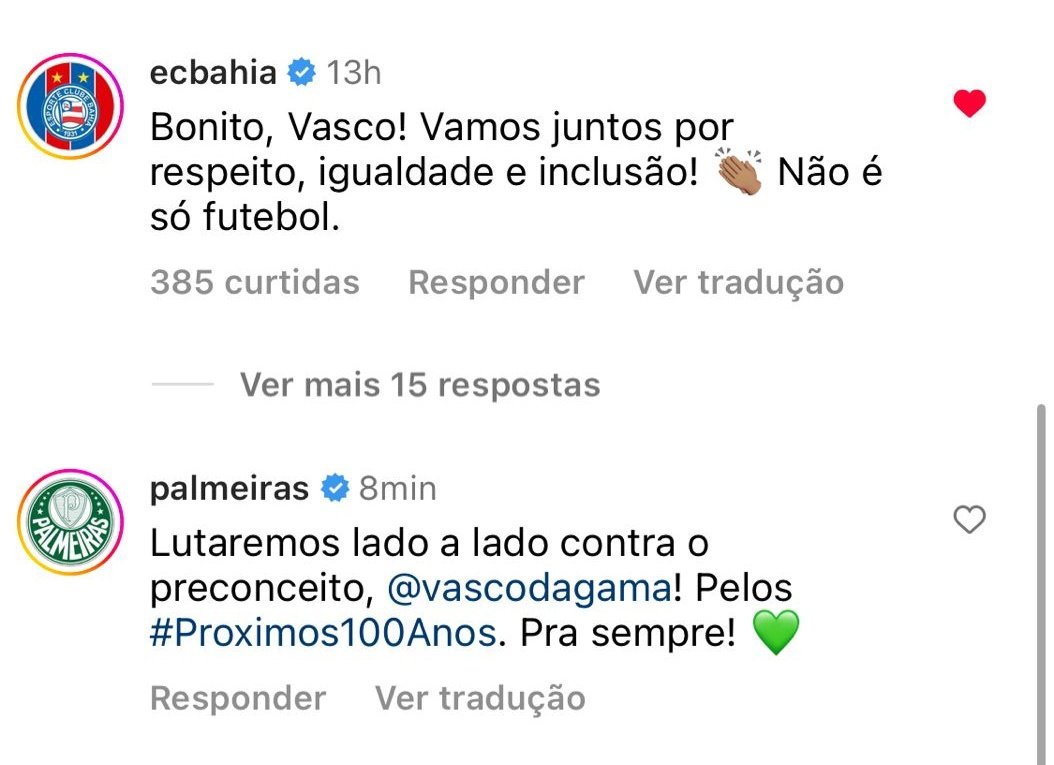Like the palmeiras comment with the heart outline

969,519
